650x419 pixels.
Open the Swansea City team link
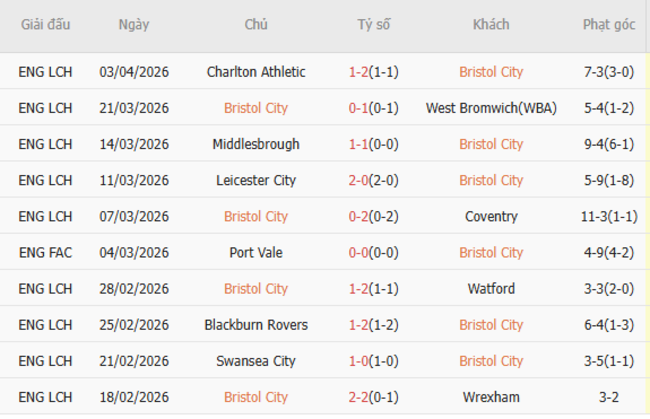pos(256,361)
